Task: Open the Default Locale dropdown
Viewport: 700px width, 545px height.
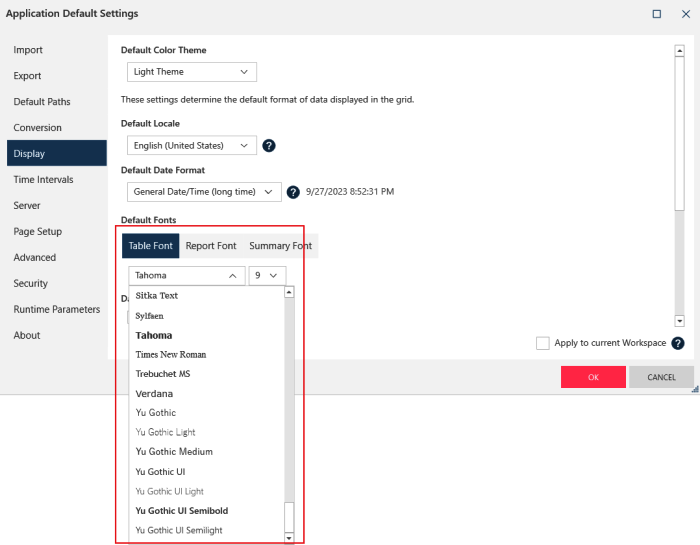Action: [192, 146]
